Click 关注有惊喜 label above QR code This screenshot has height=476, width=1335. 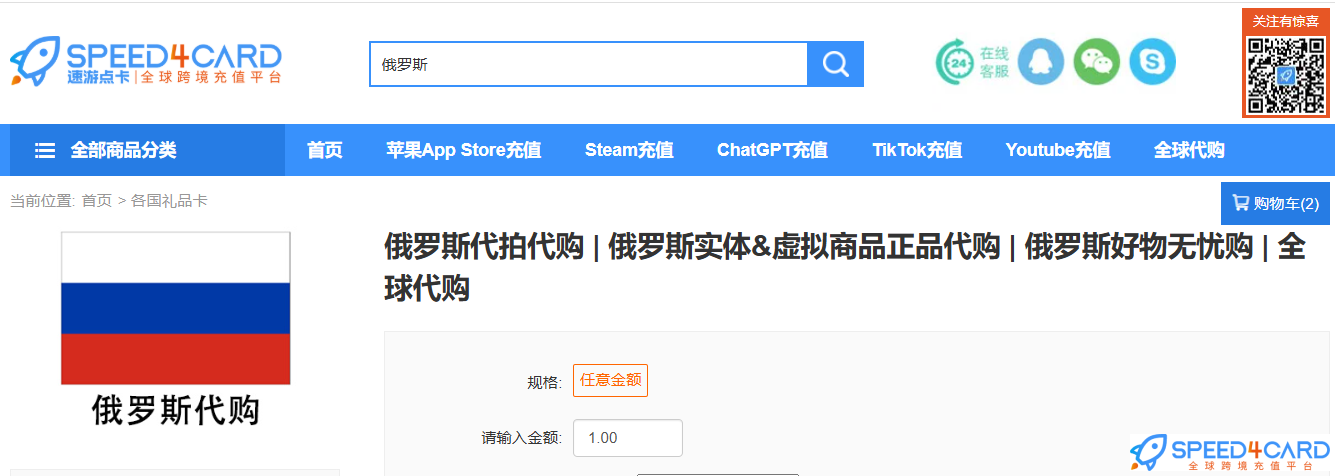pyautogui.click(x=1286, y=21)
